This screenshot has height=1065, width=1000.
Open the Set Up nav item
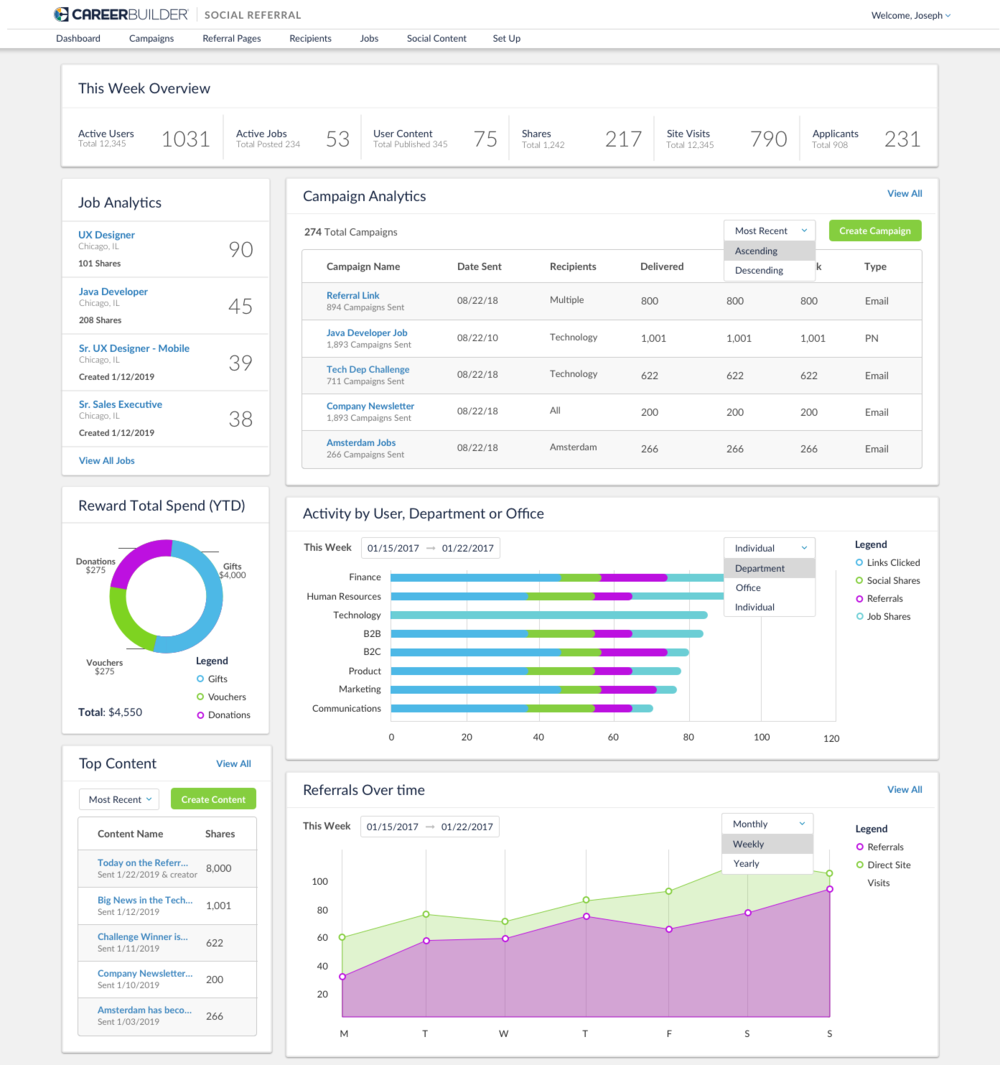[507, 38]
